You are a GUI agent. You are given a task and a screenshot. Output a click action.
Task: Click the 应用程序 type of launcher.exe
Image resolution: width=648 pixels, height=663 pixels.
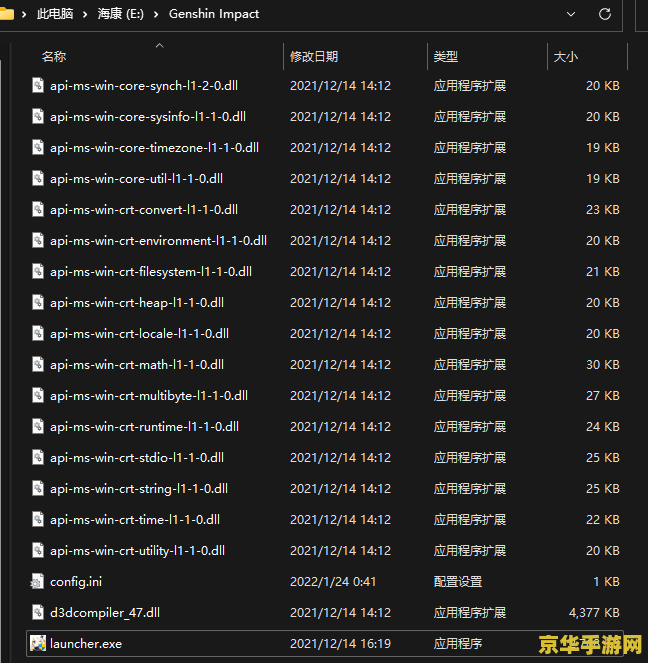458,644
